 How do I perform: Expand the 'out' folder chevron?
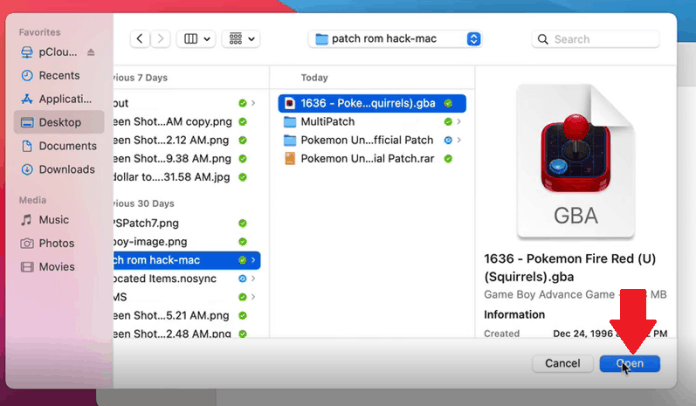coord(253,103)
